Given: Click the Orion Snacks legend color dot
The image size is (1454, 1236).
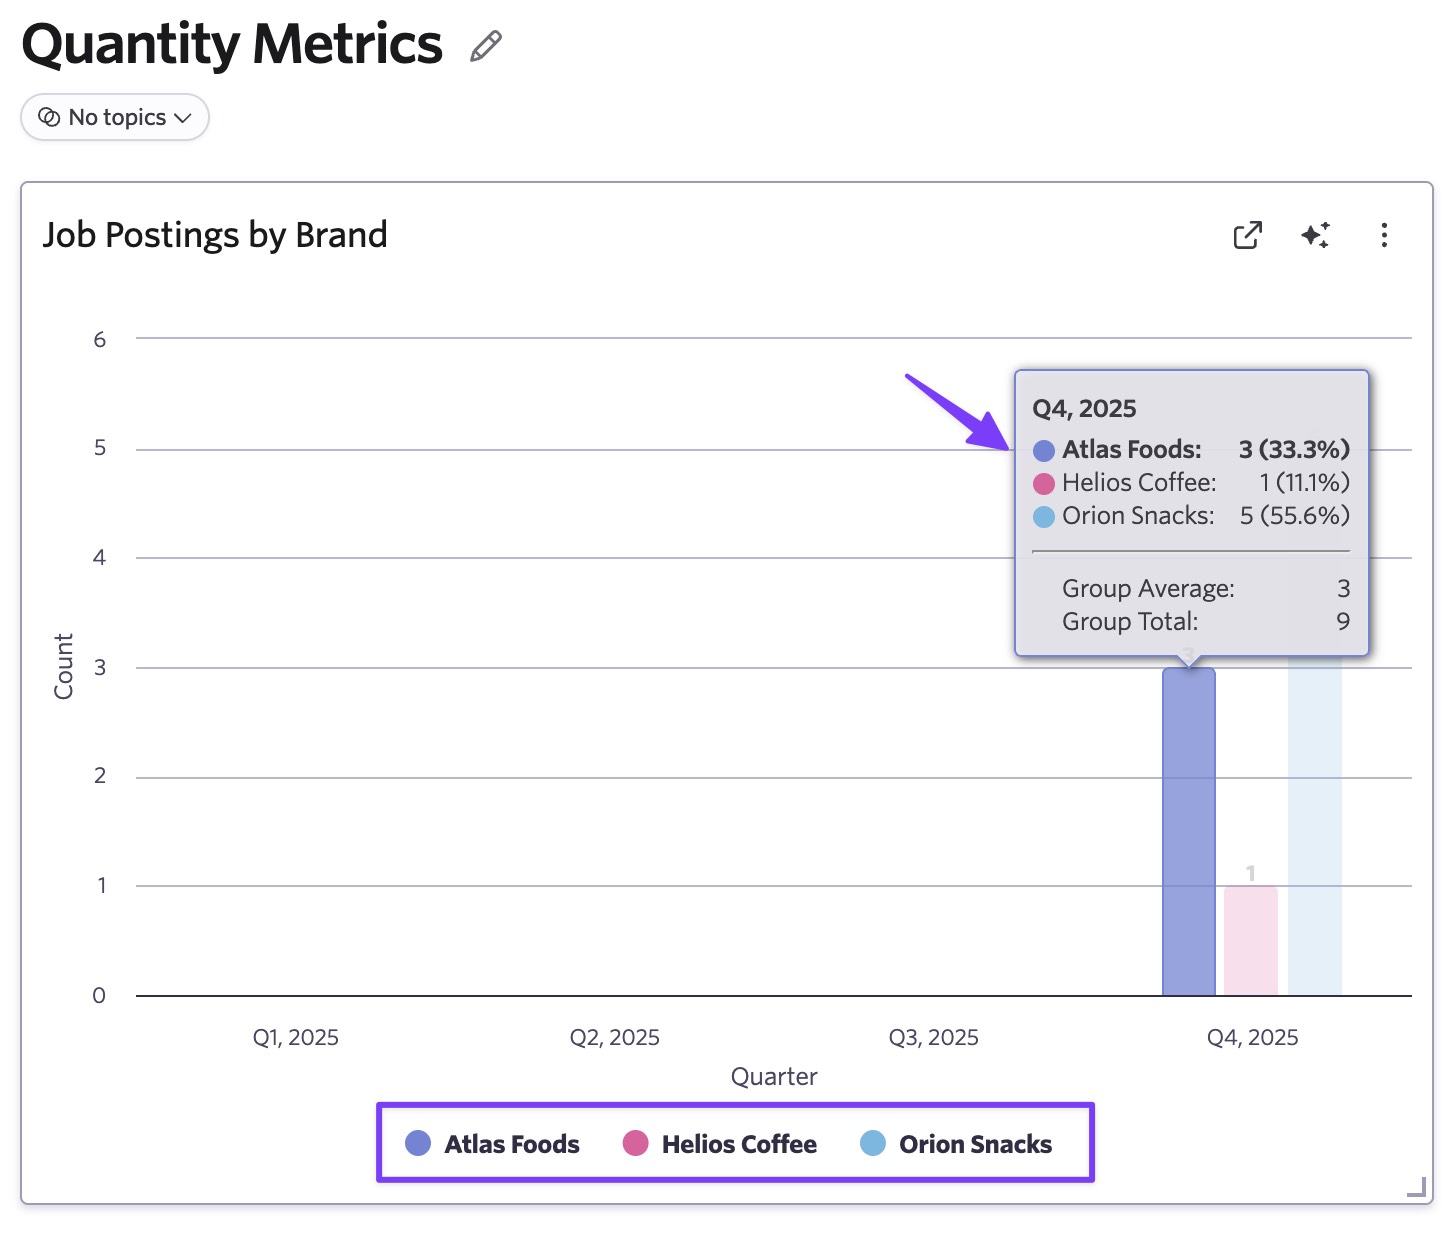Looking at the screenshot, I should click(x=873, y=1143).
